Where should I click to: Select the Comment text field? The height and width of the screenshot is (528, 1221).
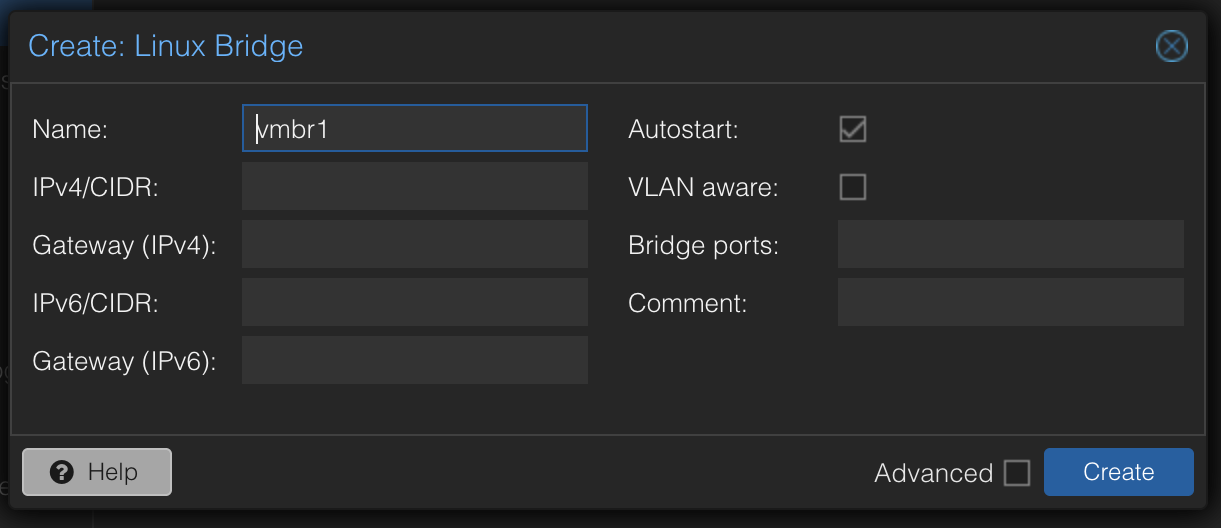point(1010,303)
